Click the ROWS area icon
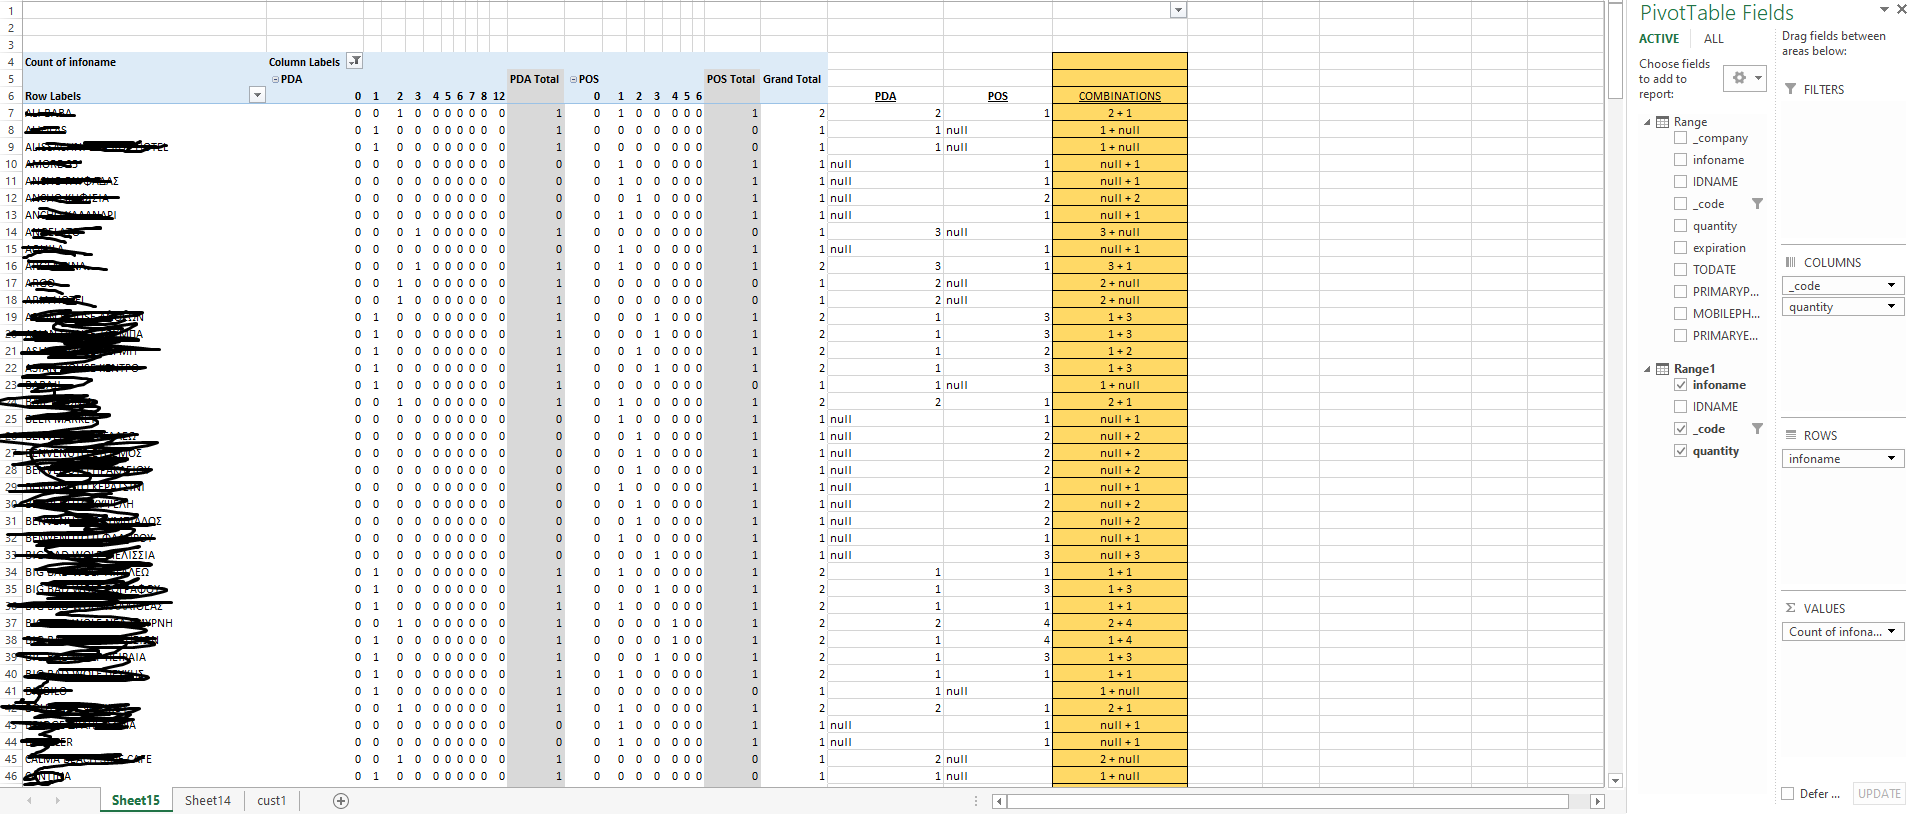 coord(1791,435)
